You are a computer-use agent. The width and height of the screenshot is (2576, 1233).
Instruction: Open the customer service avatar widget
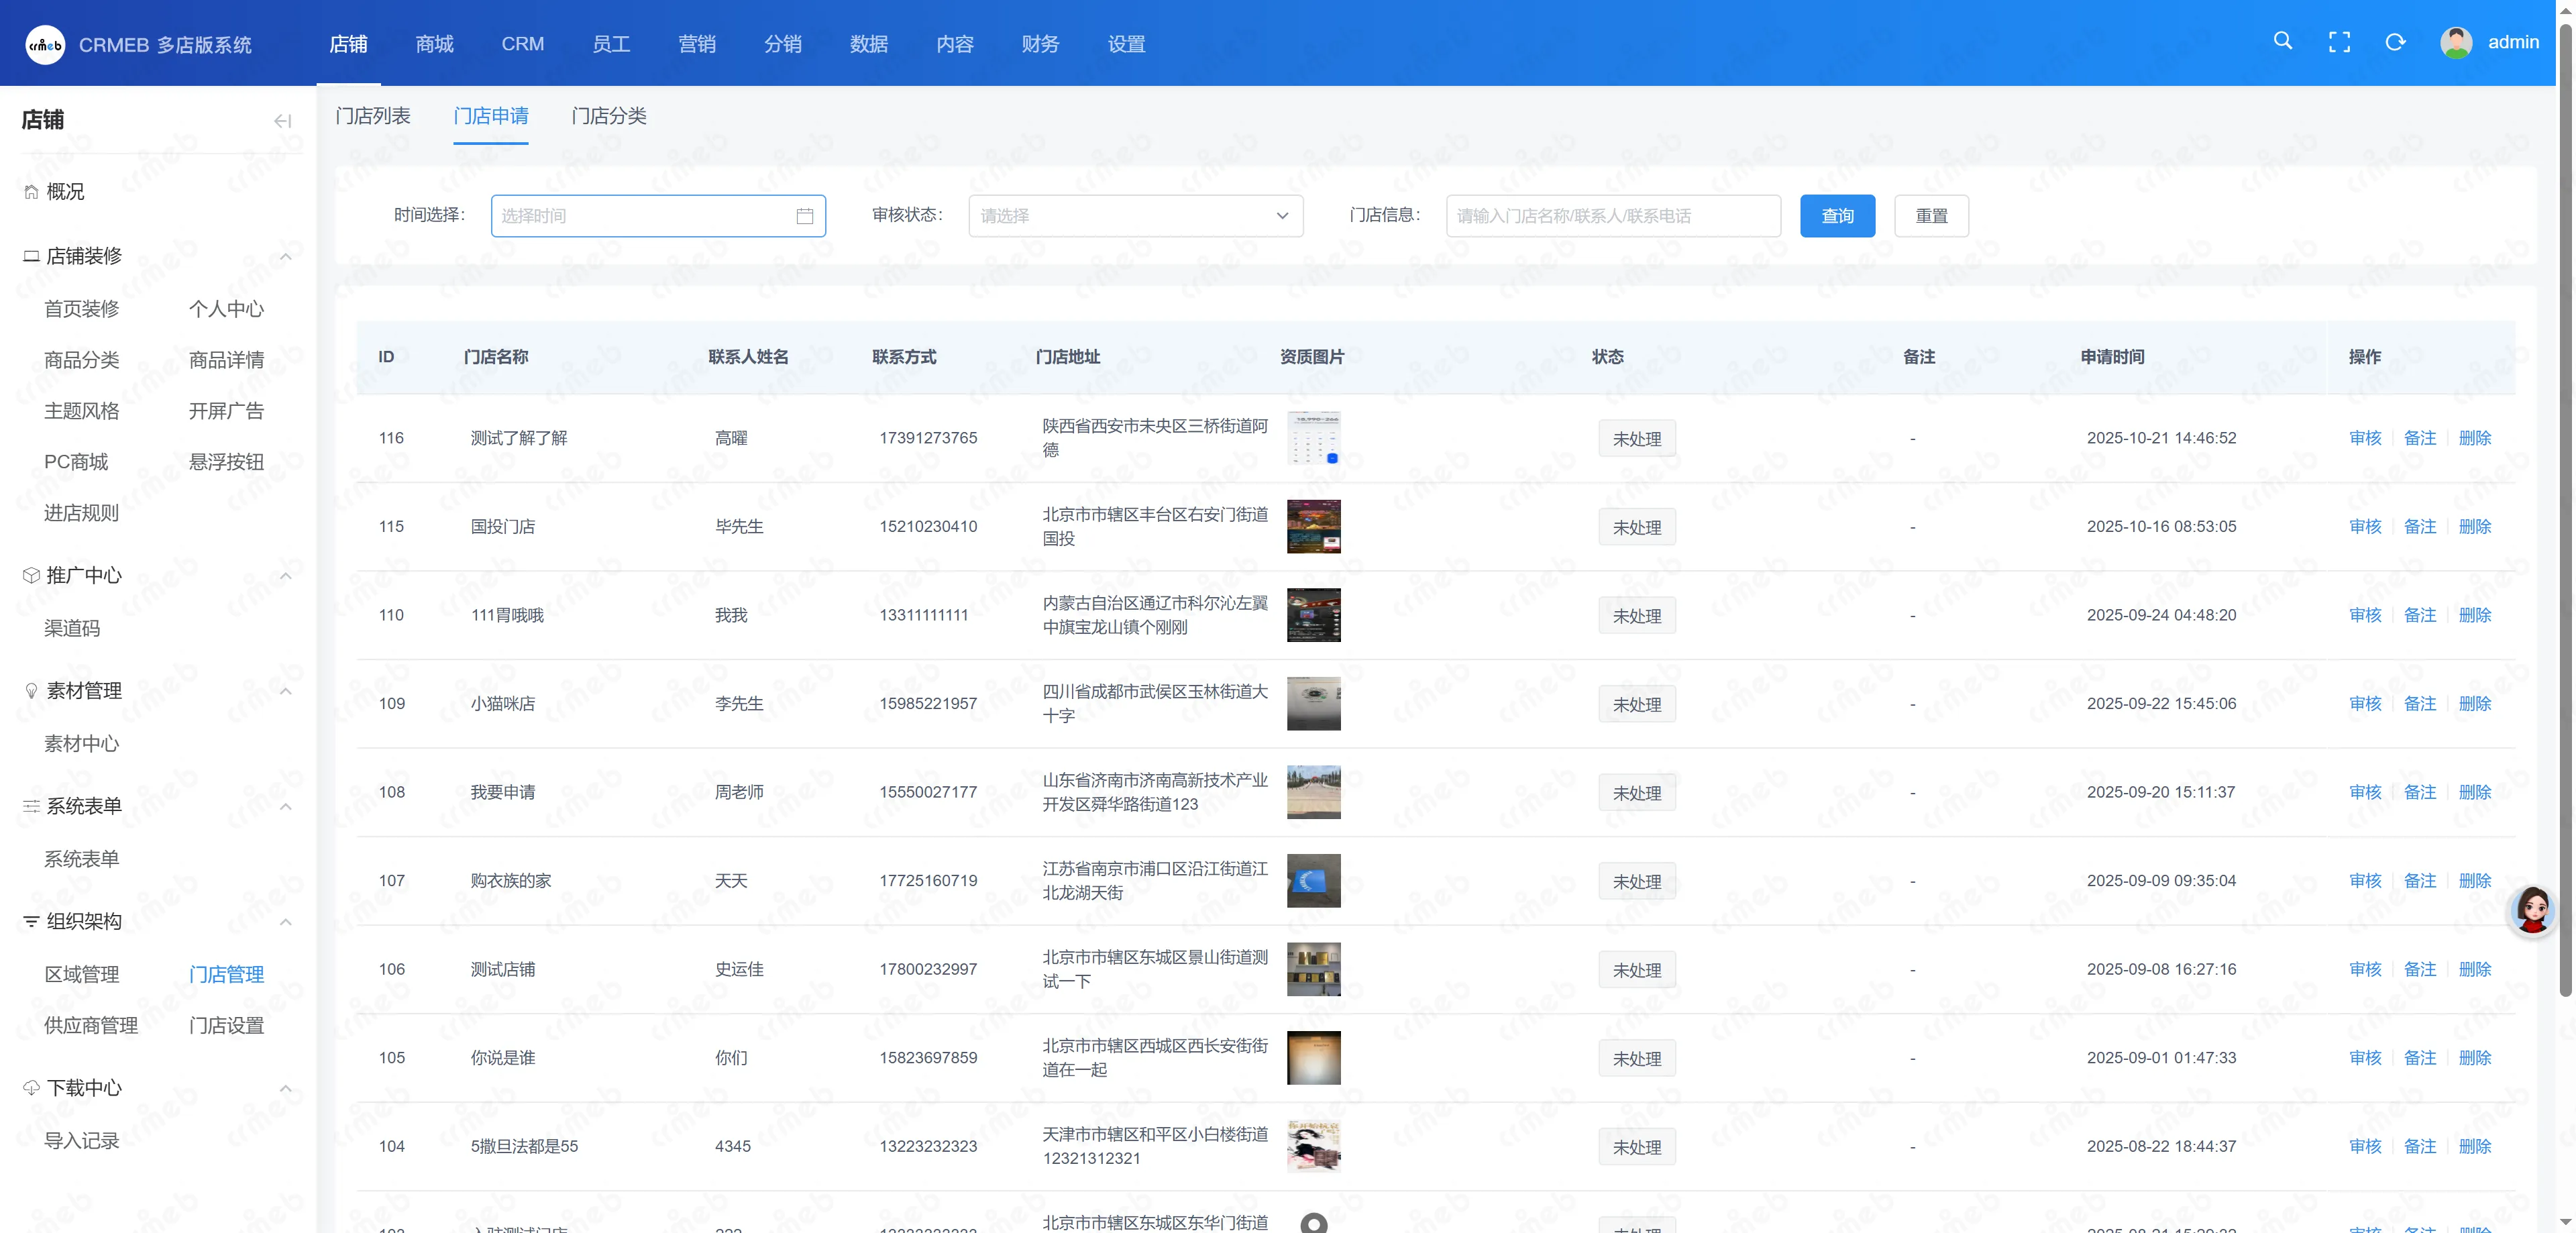pyautogui.click(x=2533, y=910)
